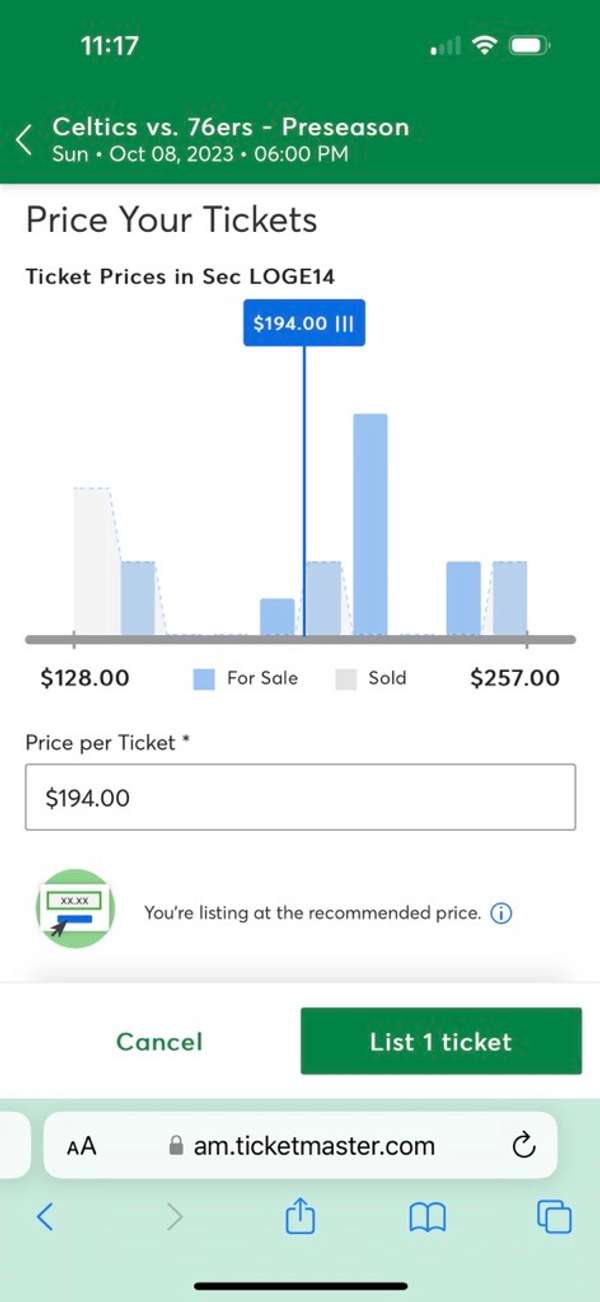The width and height of the screenshot is (600, 1302).
Task: Tap the Wi-Fi indicator in the status bar
Action: 482,44
